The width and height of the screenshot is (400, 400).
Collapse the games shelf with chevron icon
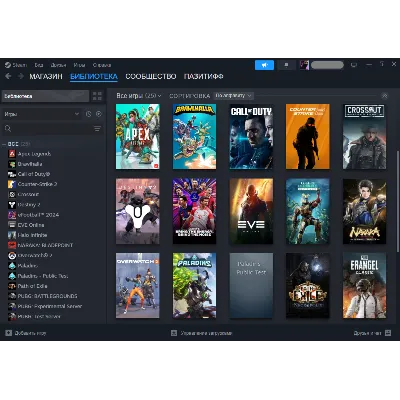pos(385,96)
